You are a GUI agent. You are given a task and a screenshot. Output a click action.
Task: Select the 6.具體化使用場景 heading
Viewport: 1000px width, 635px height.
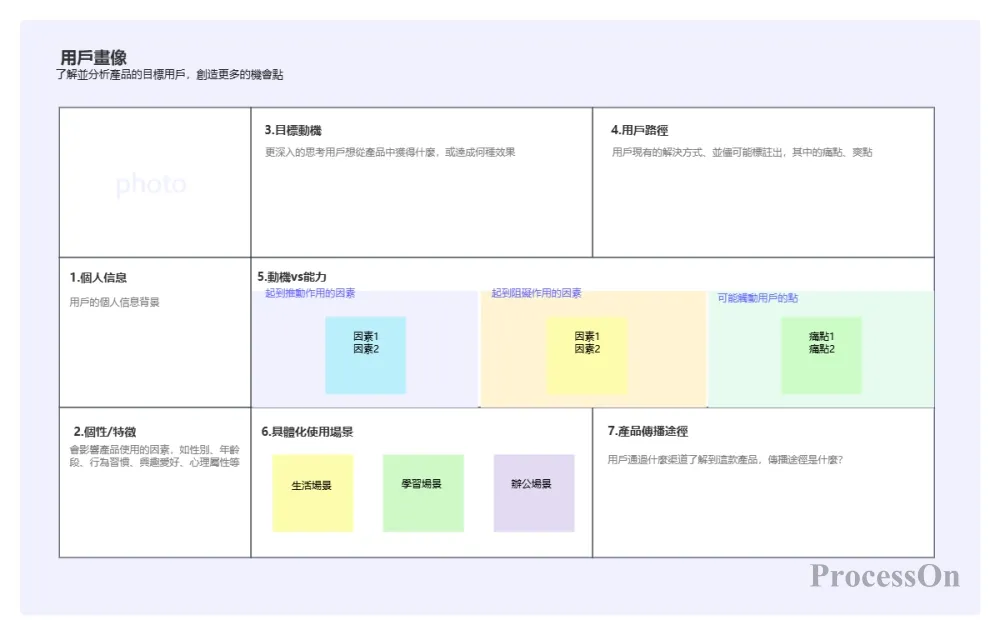point(307,432)
